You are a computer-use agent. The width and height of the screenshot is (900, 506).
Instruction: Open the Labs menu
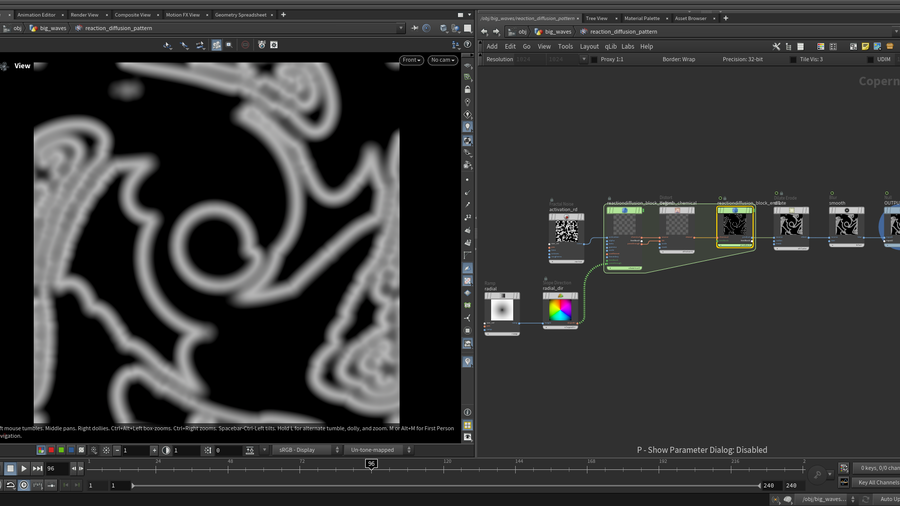[x=627, y=46]
